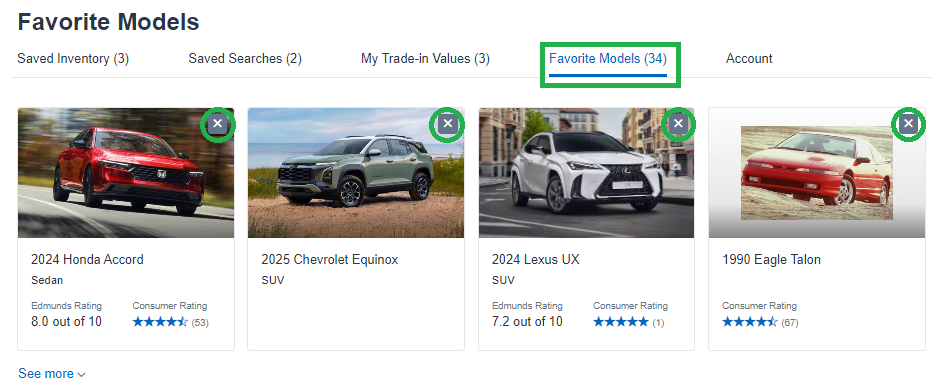Open the red Eagle Talon photo
This screenshot has width=946, height=387.
[x=817, y=173]
